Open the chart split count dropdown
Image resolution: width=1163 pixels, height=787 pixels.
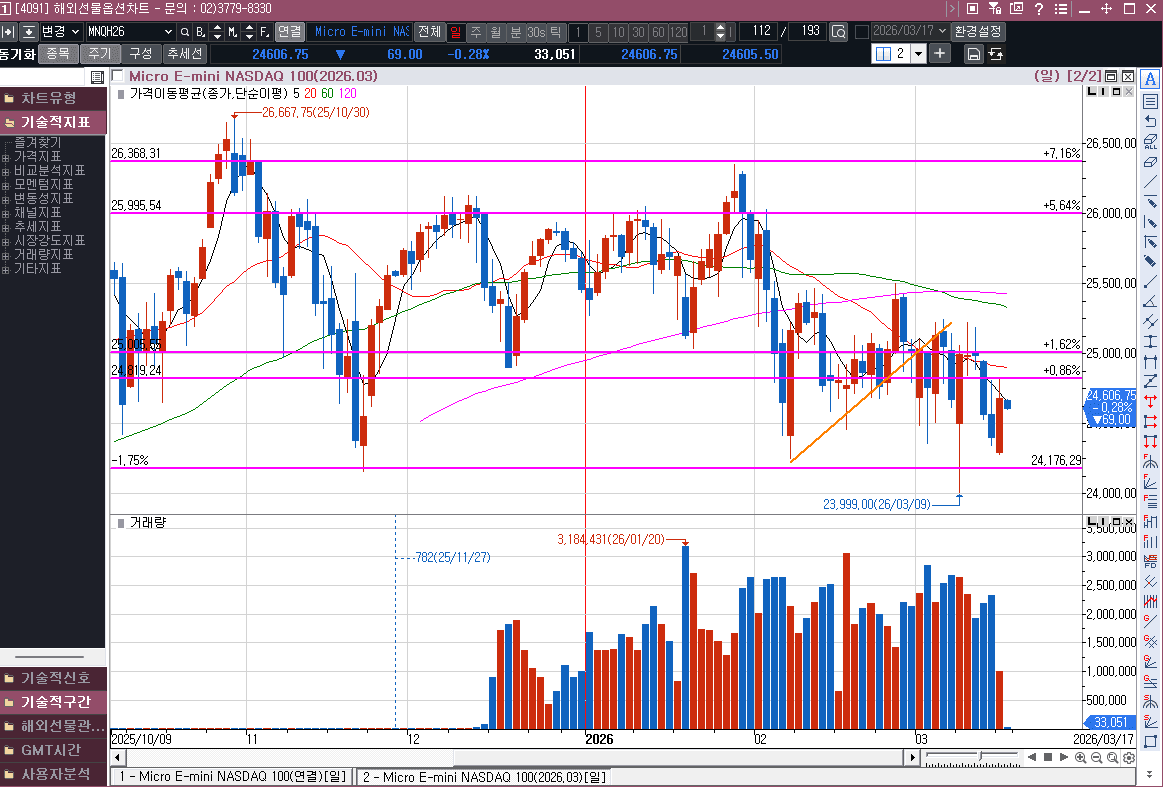(918, 54)
